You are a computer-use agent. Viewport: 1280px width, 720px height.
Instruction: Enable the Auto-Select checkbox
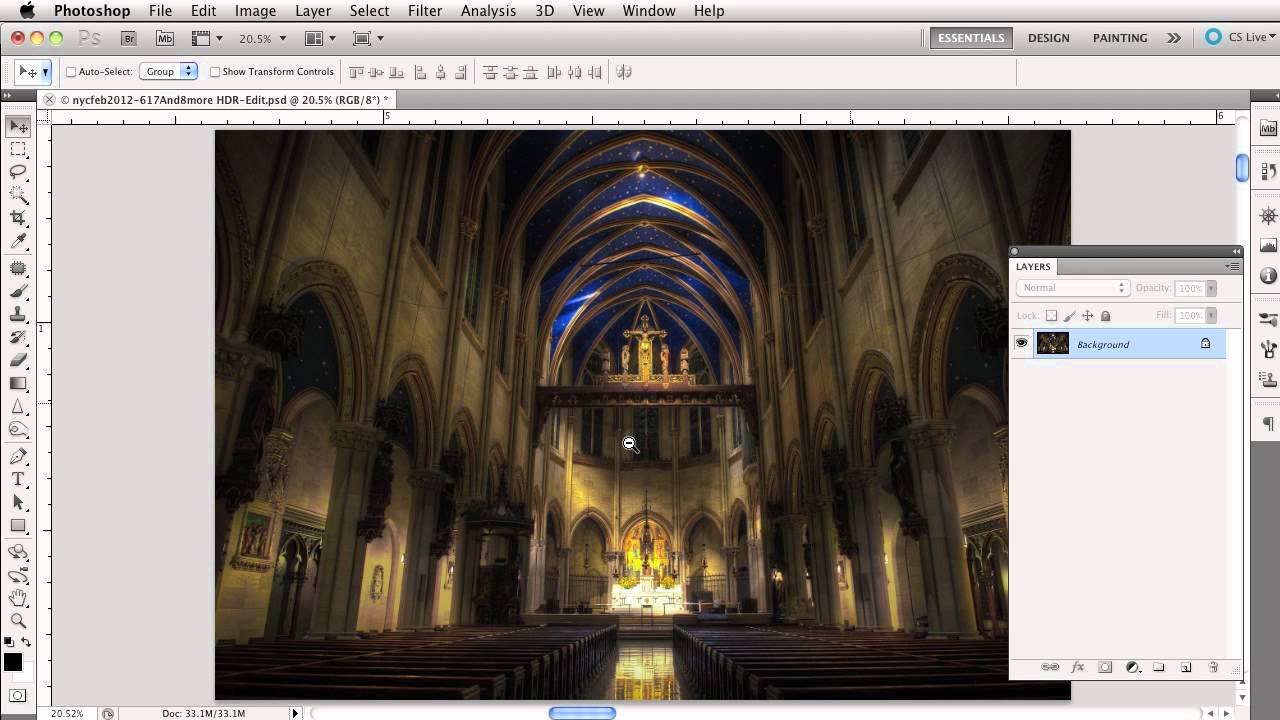tap(71, 72)
